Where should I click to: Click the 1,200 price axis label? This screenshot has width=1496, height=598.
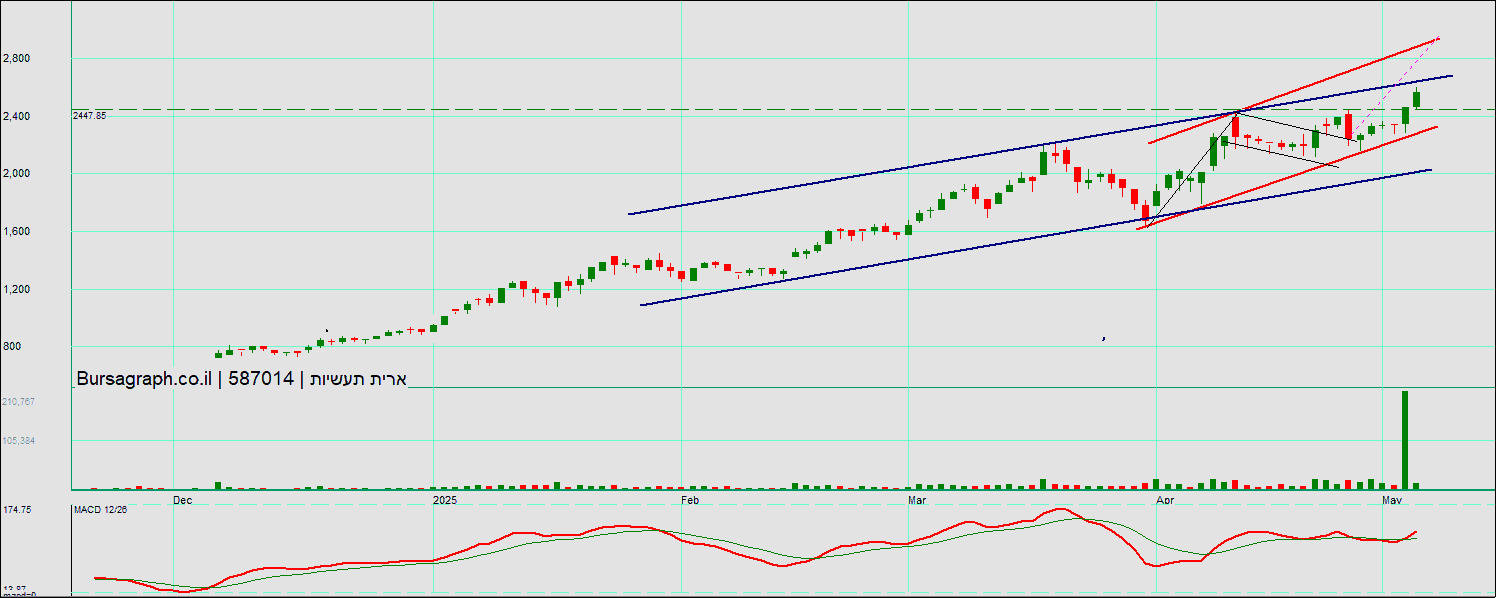[17, 290]
